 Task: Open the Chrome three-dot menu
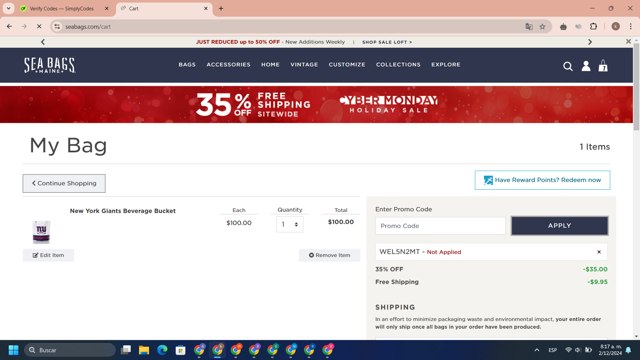[x=631, y=27]
